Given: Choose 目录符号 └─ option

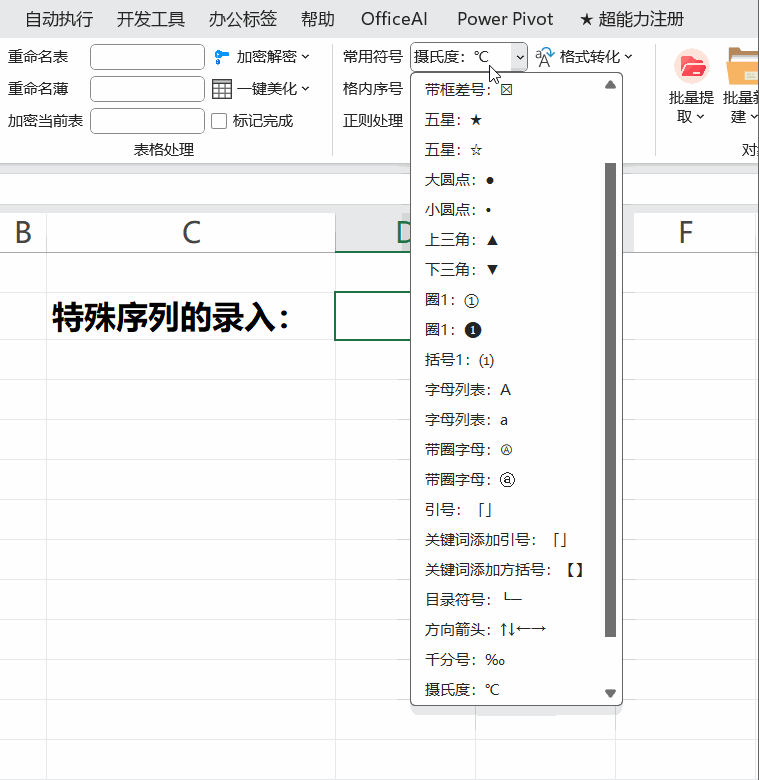Looking at the screenshot, I should coord(507,599).
